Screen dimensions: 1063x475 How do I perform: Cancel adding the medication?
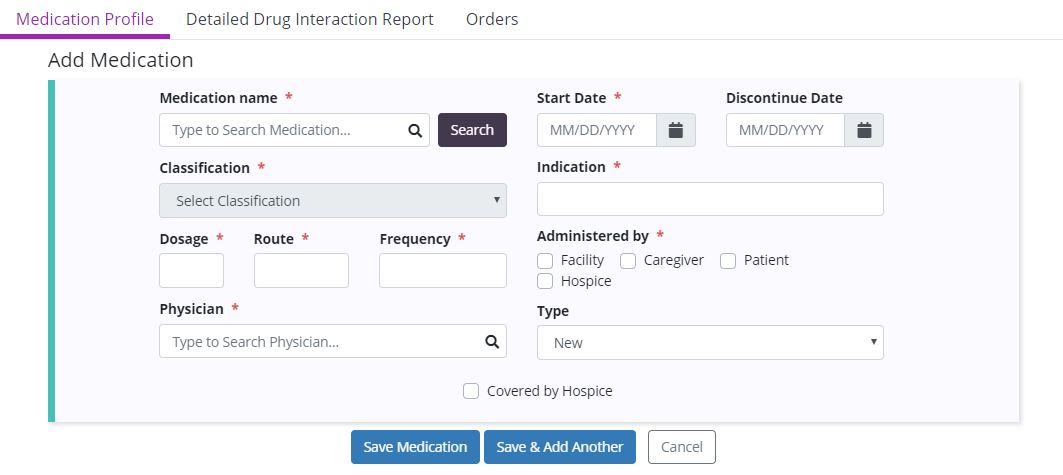[681, 447]
